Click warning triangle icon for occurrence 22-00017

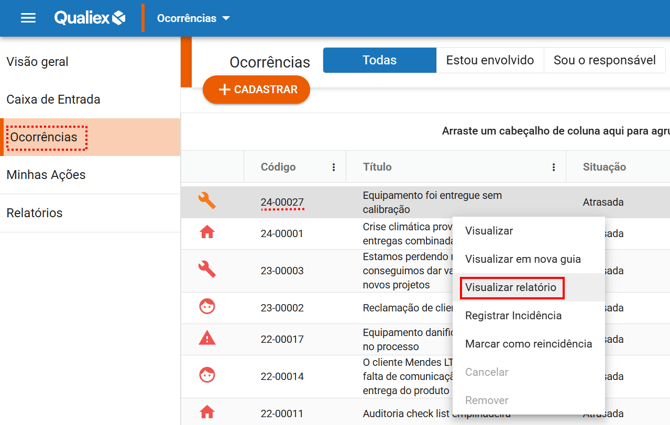tap(207, 338)
